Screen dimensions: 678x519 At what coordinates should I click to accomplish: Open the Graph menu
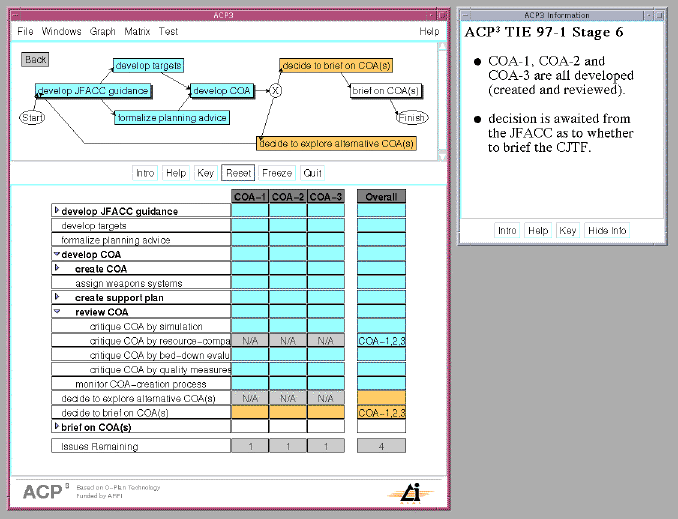coord(103,32)
